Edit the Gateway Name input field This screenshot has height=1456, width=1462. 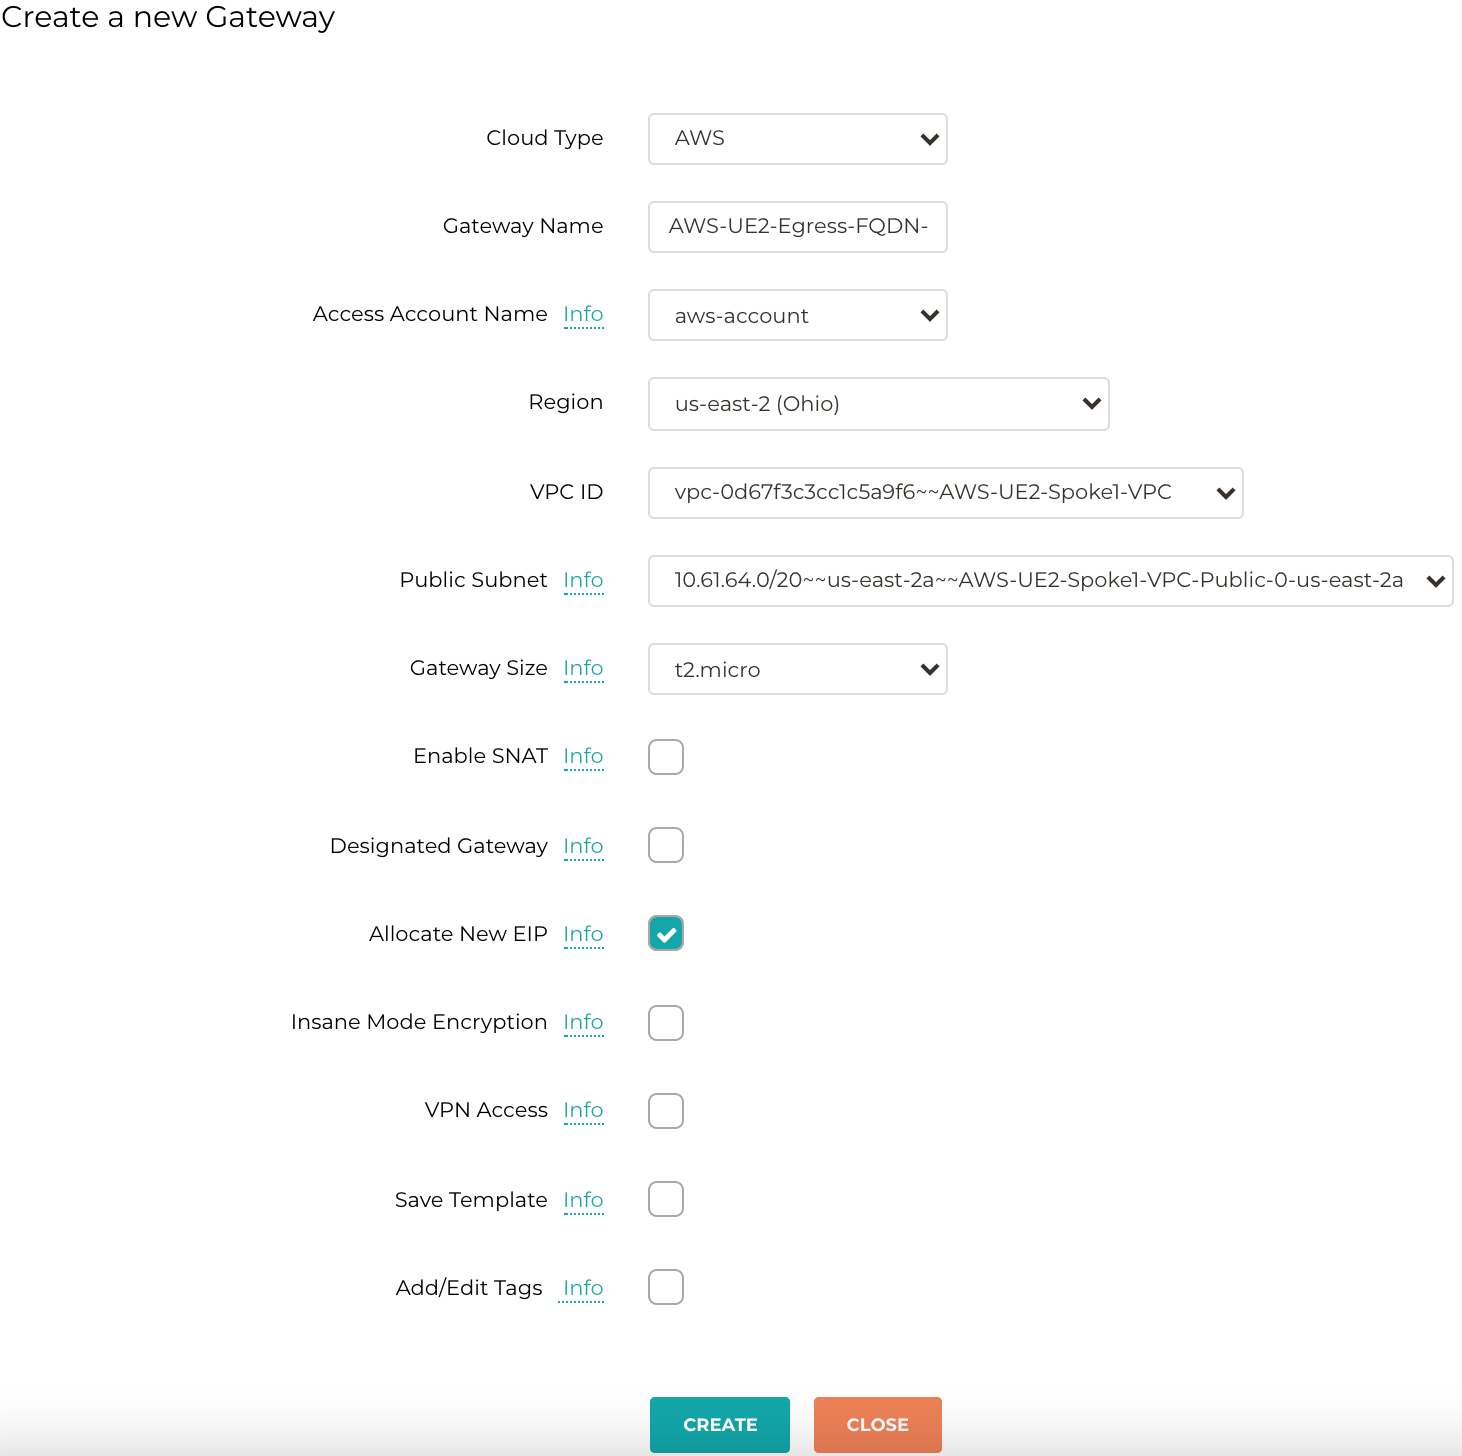(x=797, y=227)
